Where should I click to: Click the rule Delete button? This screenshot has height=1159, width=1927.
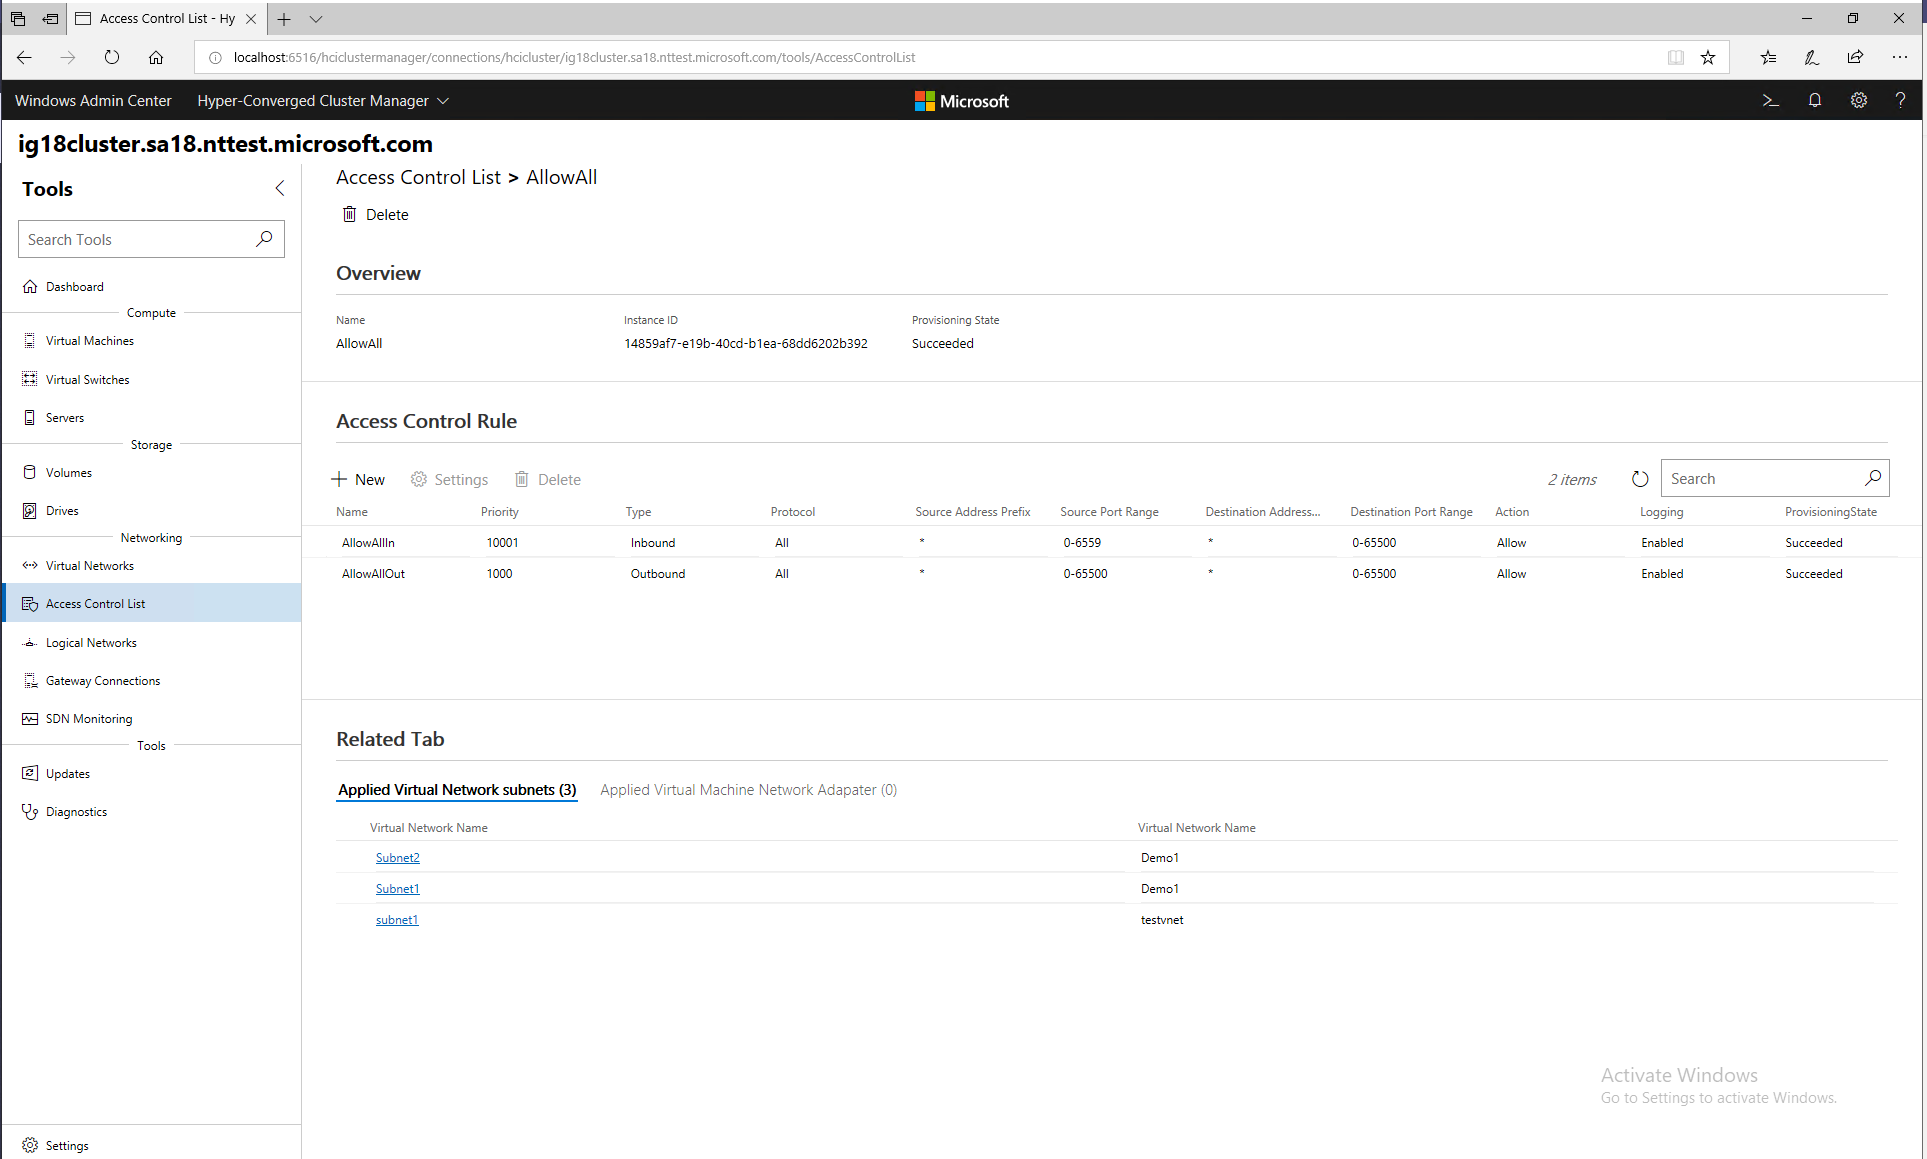[x=547, y=480]
